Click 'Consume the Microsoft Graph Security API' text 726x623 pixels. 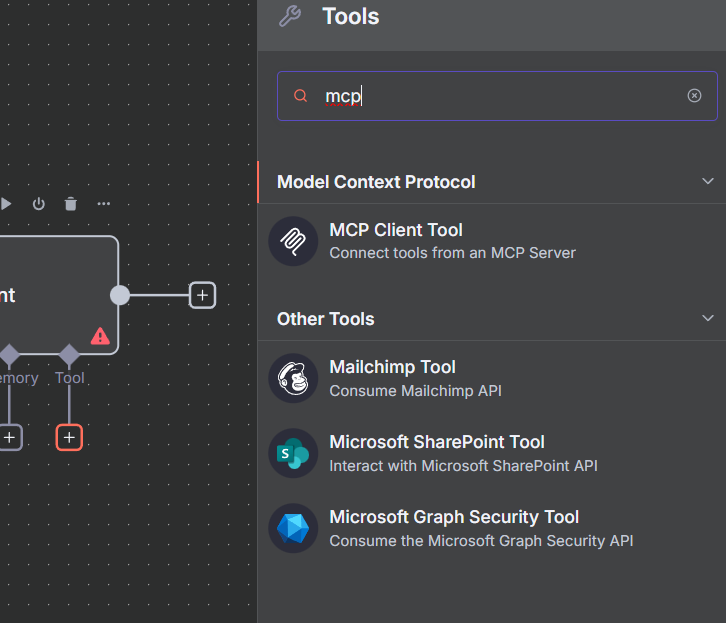click(x=481, y=541)
